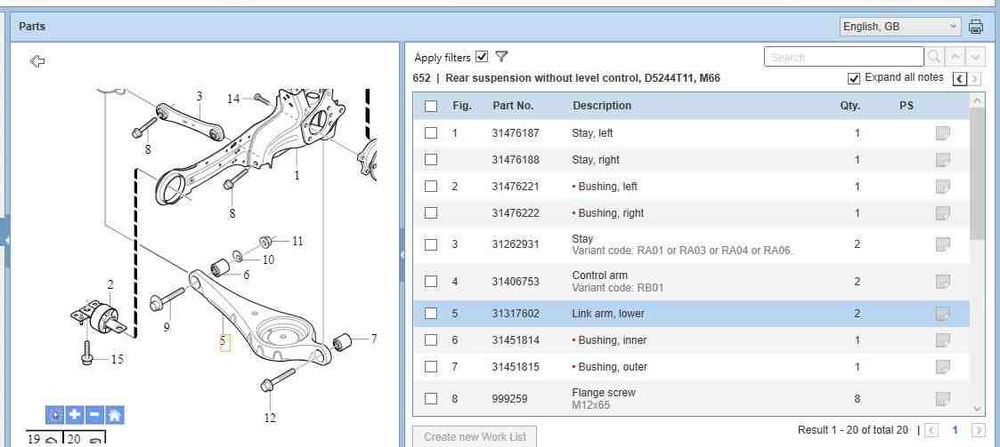Open the English, GB language dropdown

click(900, 27)
